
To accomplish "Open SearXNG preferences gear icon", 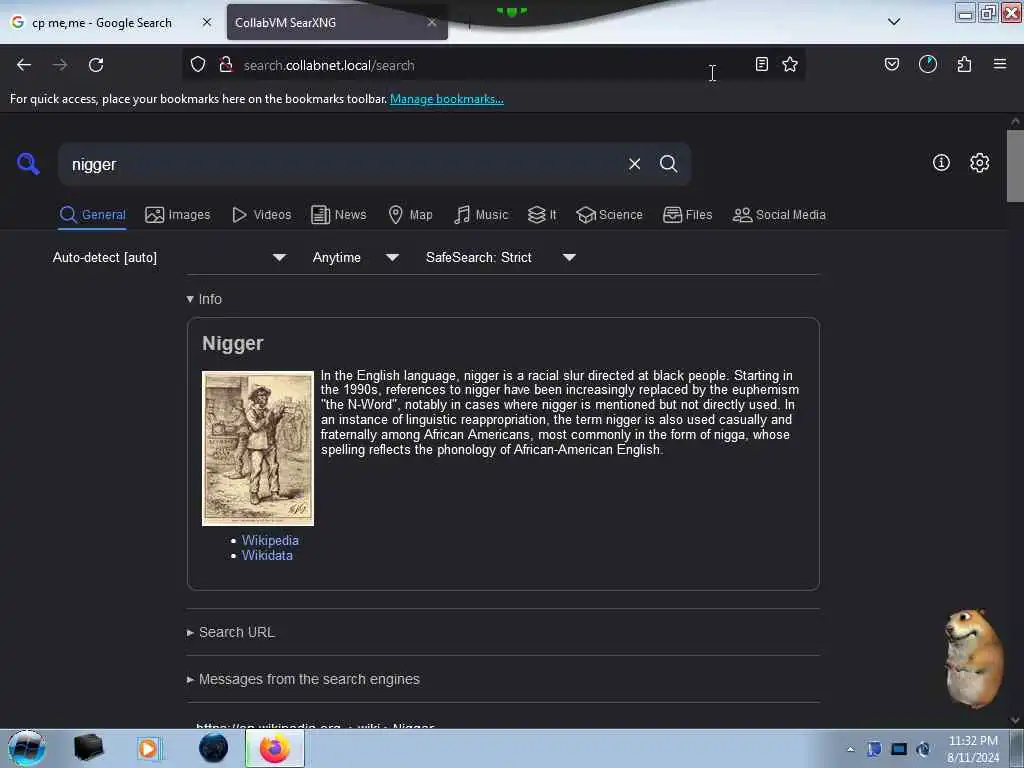I will point(980,163).
